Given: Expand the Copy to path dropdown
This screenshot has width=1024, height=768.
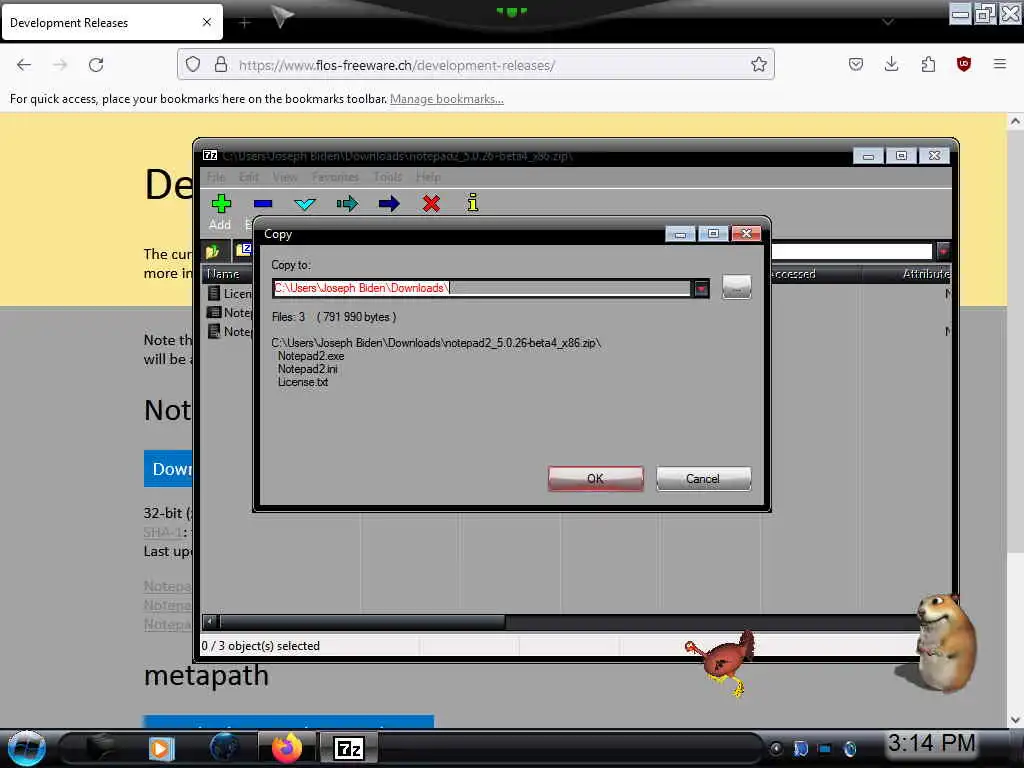Looking at the screenshot, I should click(701, 288).
